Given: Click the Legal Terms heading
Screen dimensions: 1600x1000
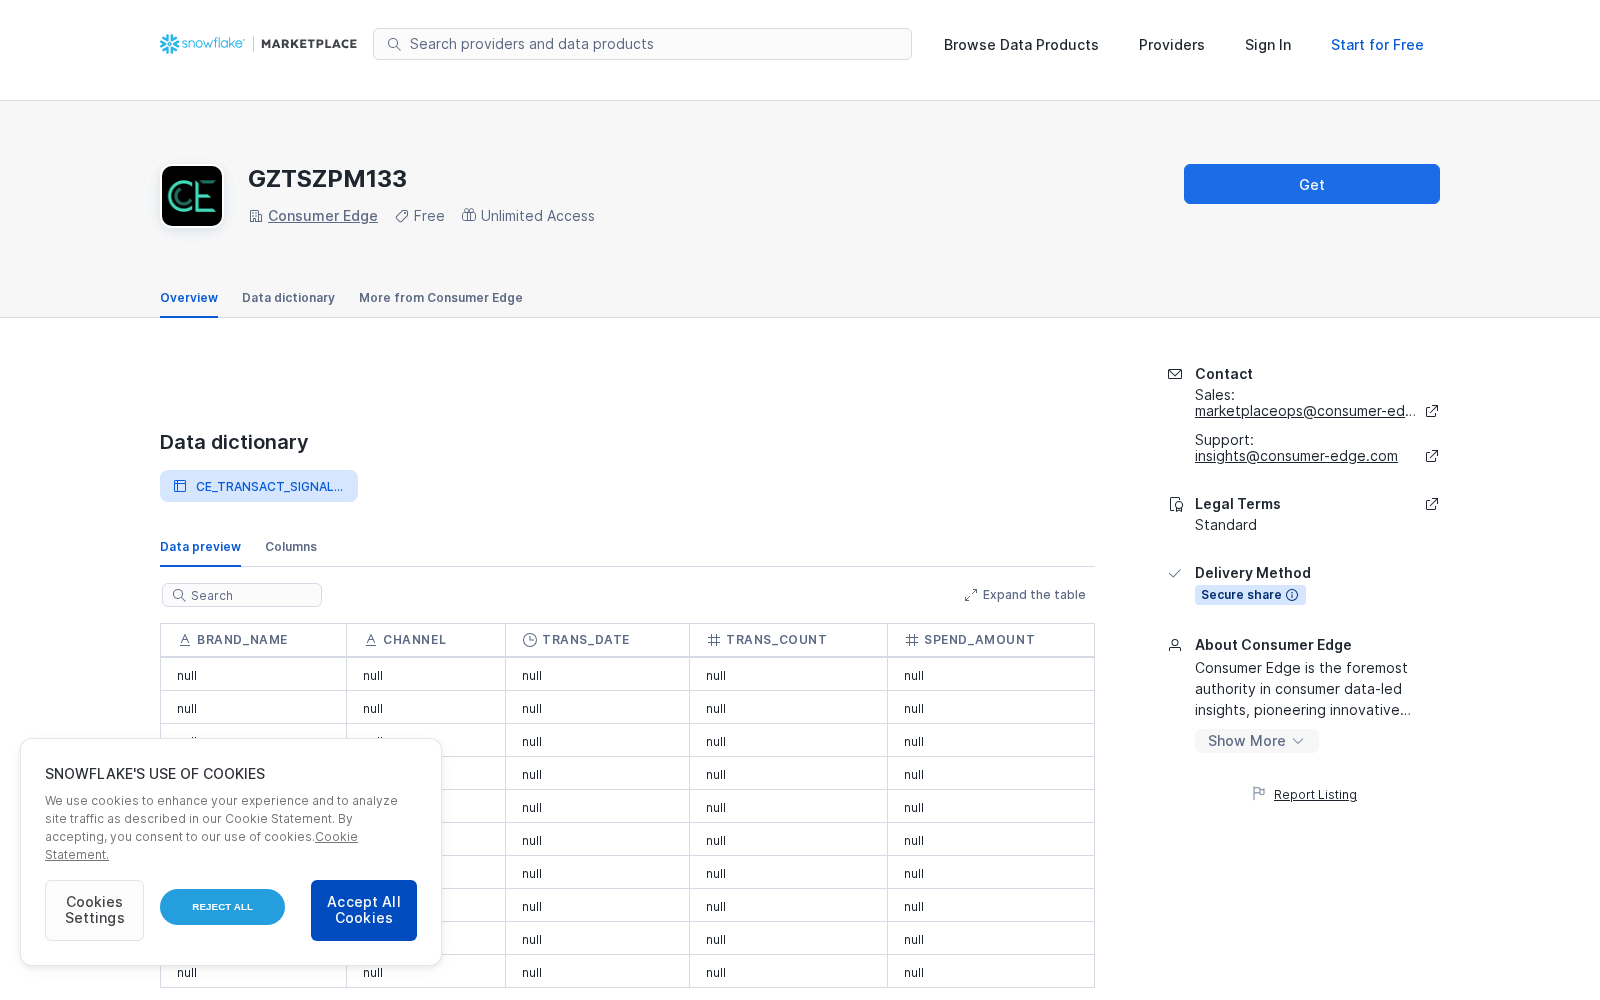Looking at the screenshot, I should 1238,504.
